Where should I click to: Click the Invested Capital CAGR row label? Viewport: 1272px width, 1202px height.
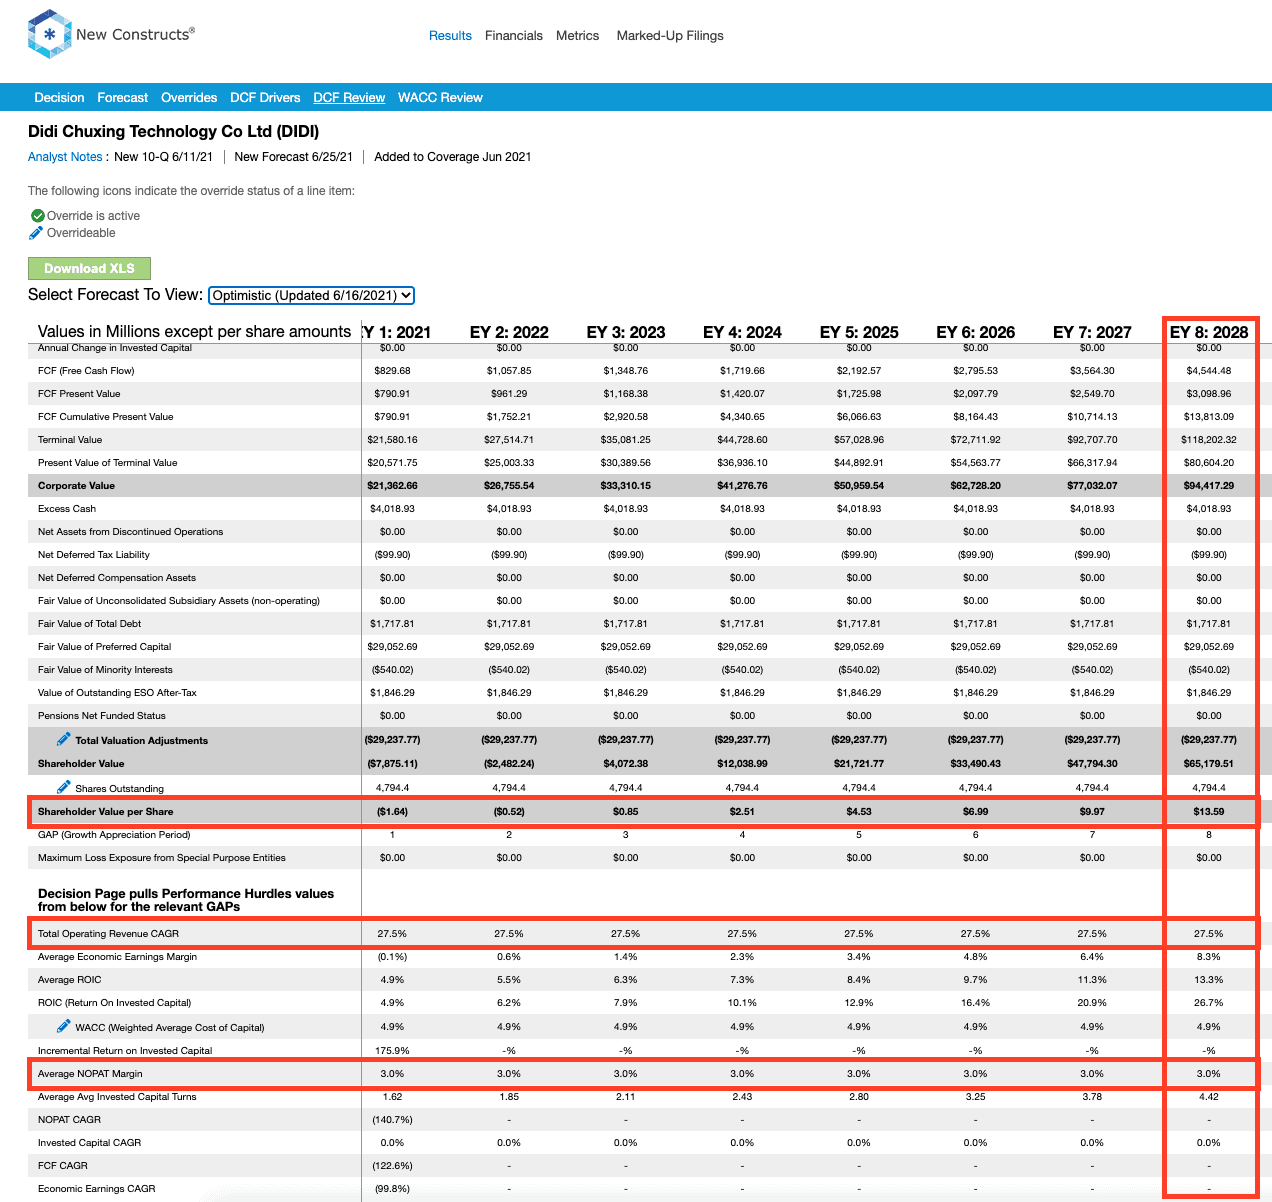89,1143
